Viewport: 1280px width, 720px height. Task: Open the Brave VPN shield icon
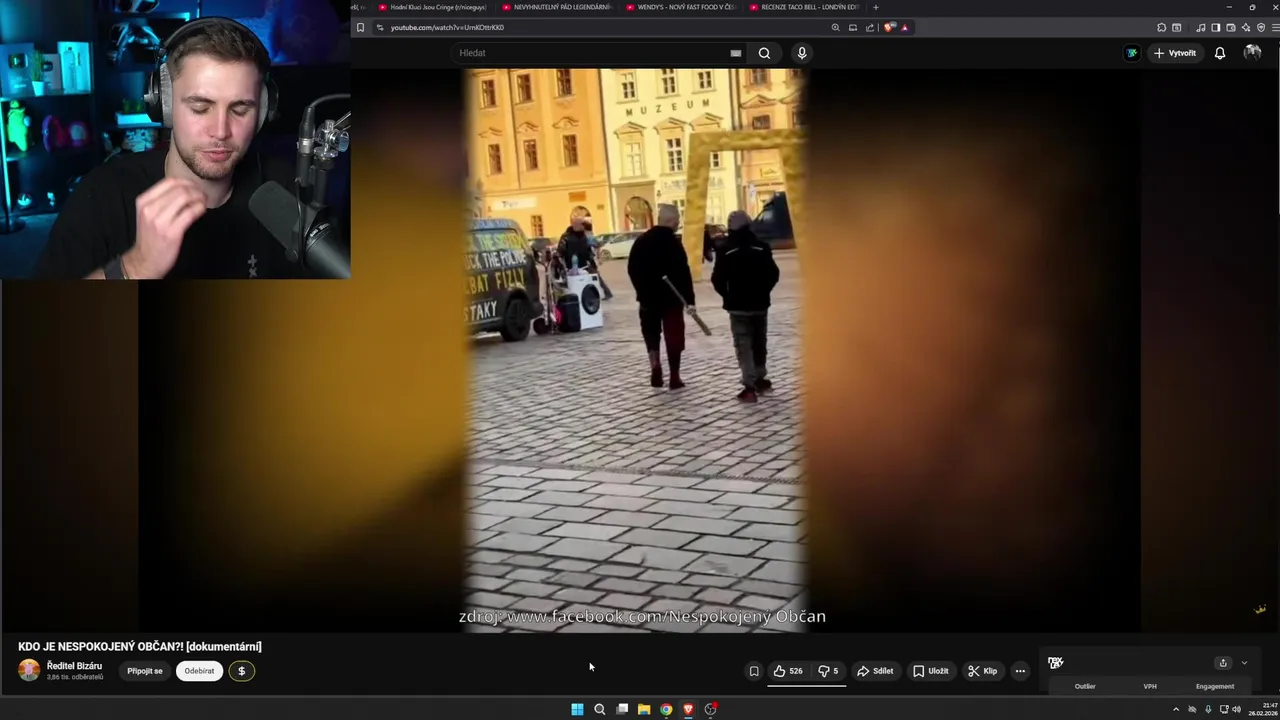1261,28
